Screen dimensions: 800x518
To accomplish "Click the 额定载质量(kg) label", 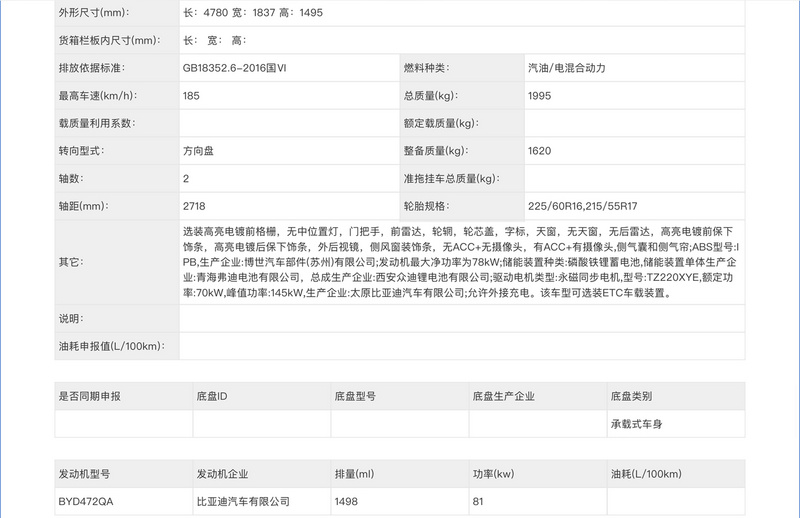I will 441,123.
